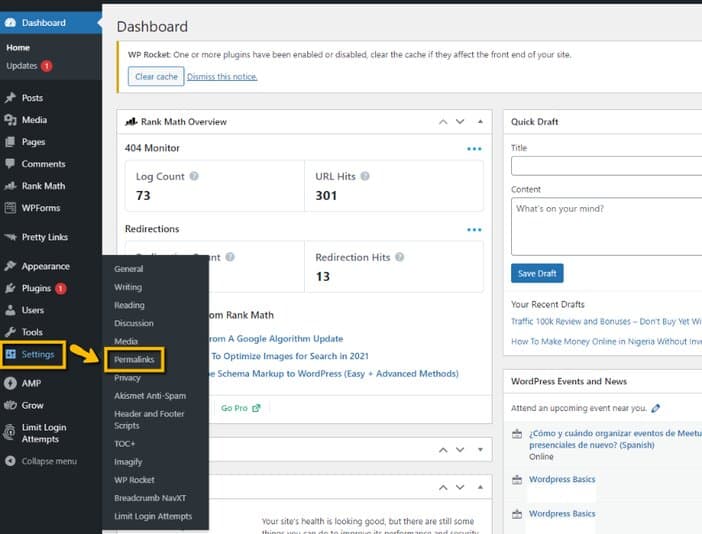Screen dimensions: 702x534
Task: Click the pencil icon to edit event location
Action: [x=656, y=408]
